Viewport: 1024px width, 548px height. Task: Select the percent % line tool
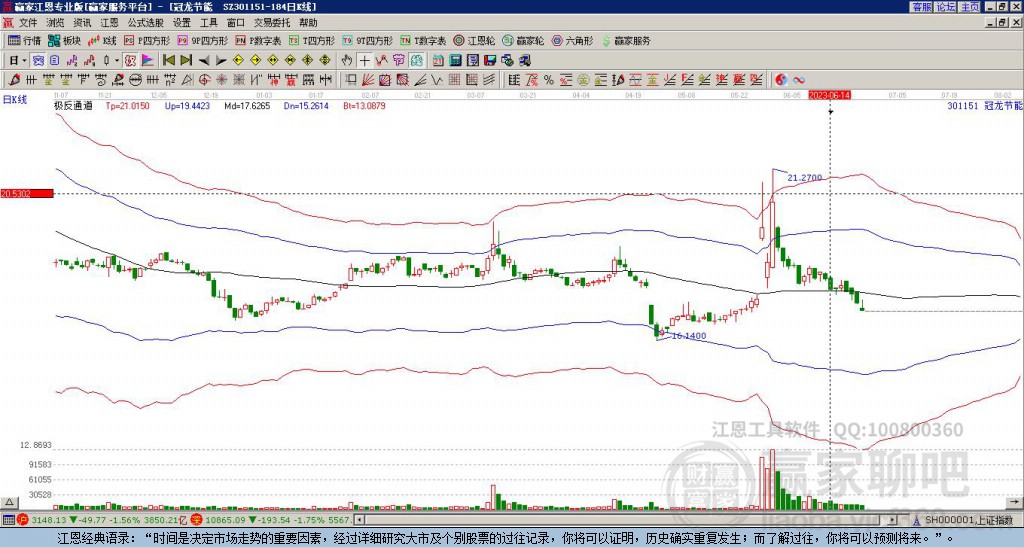coord(549,80)
